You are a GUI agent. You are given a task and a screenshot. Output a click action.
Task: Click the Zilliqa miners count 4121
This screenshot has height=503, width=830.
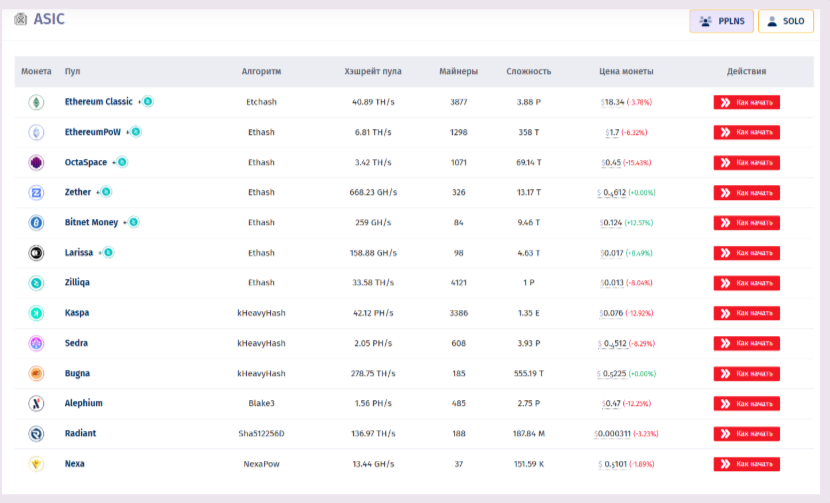pos(458,283)
